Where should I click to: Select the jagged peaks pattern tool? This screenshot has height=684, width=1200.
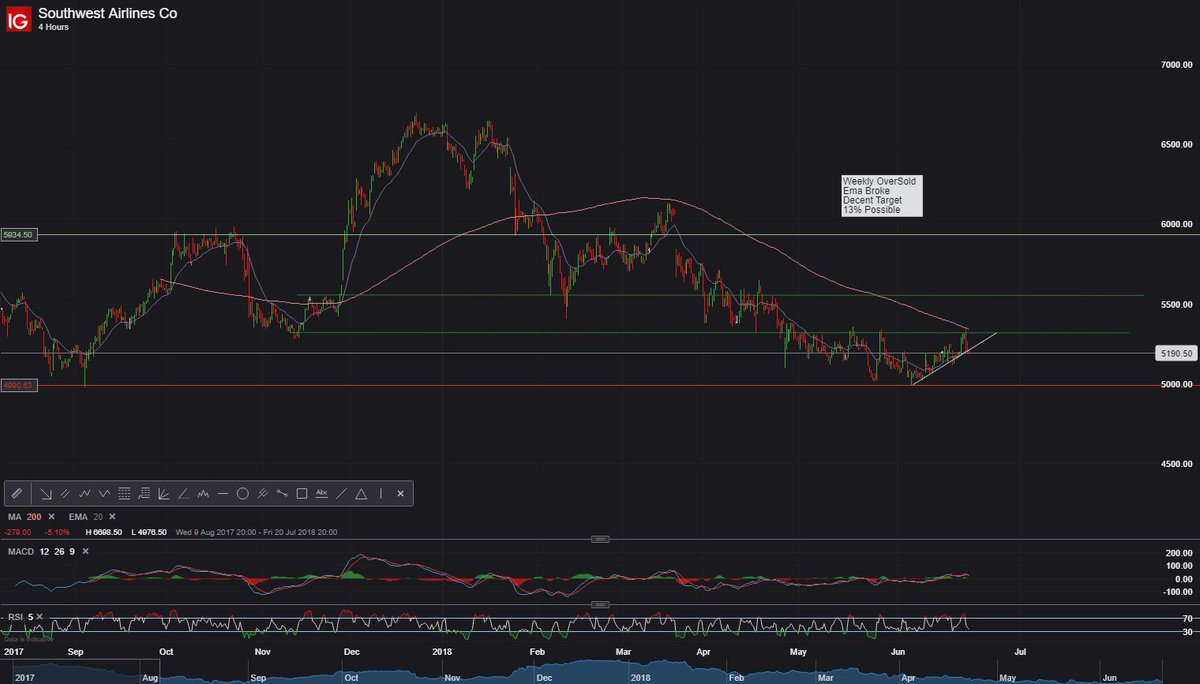pyautogui.click(x=203, y=494)
